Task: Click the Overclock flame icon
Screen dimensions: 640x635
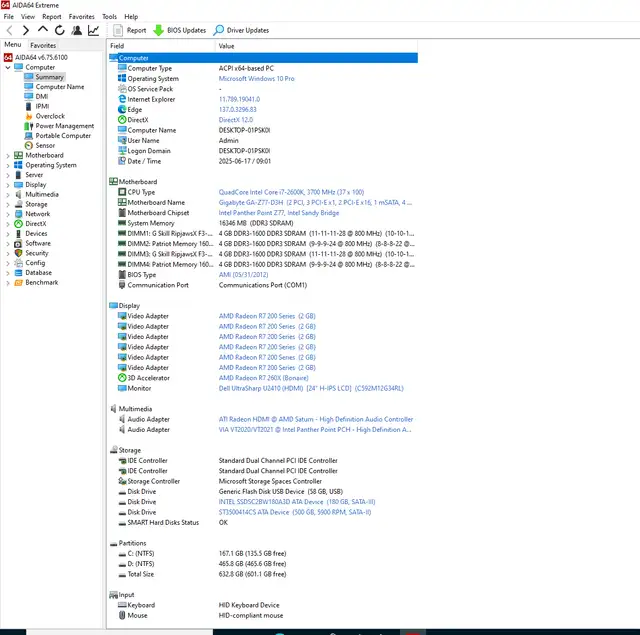Action: [x=29, y=116]
